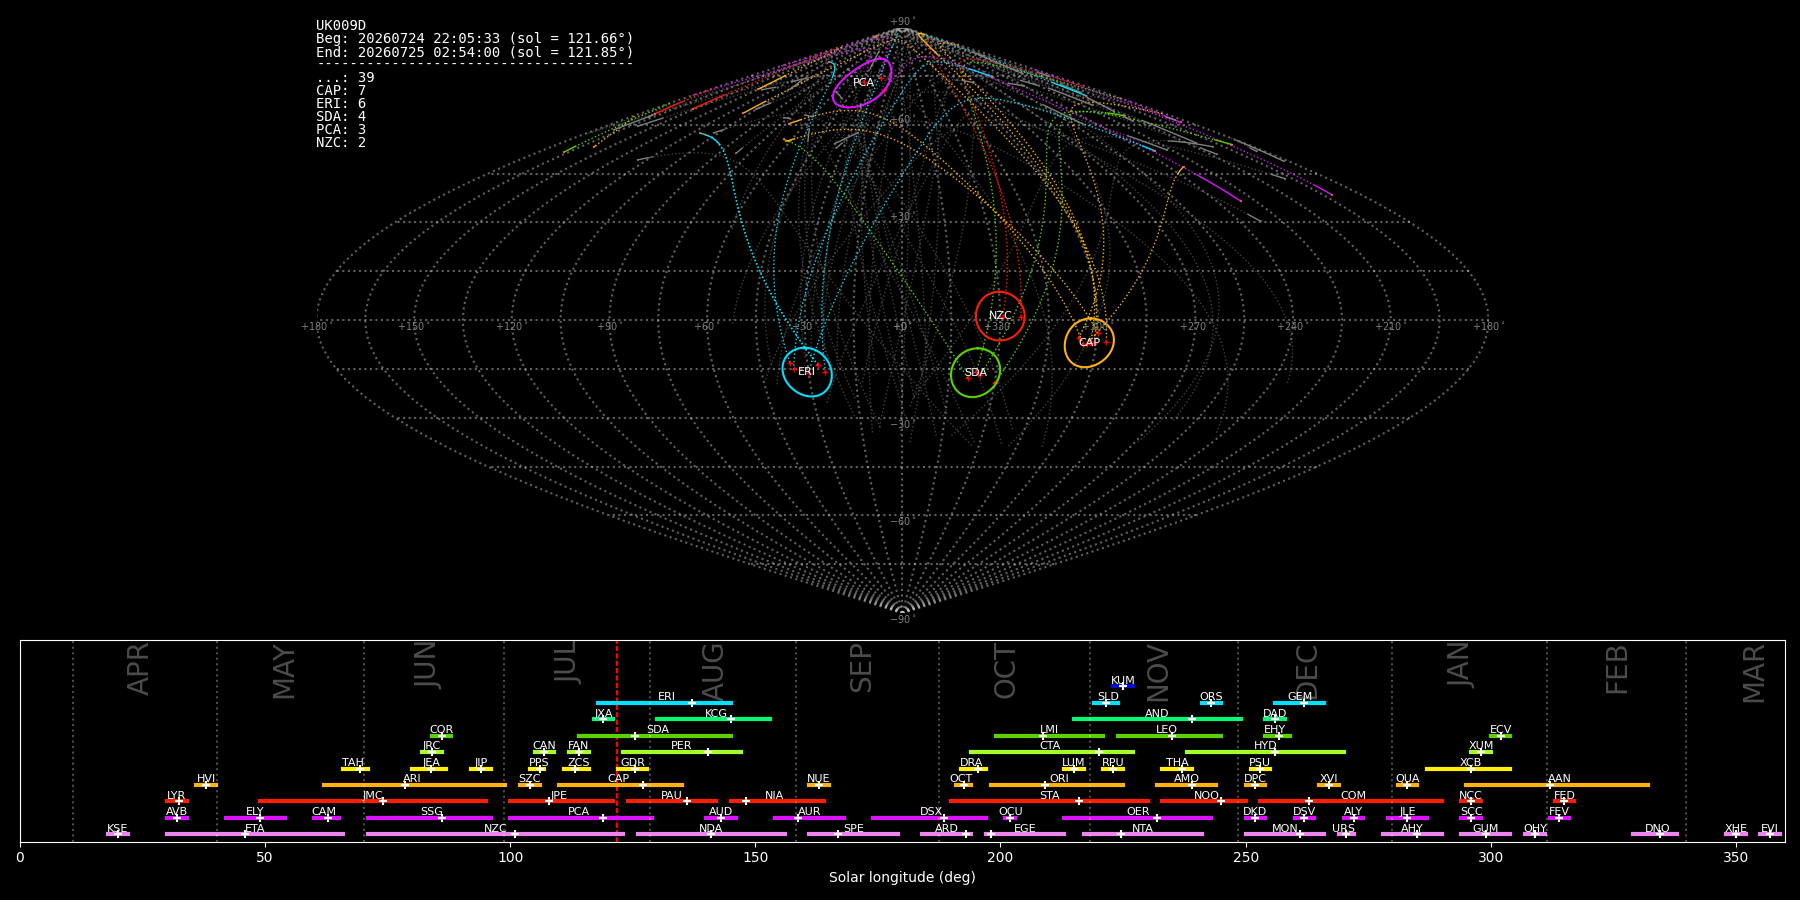Click the −90° south pole label
This screenshot has width=1800, height=900.
coord(902,620)
